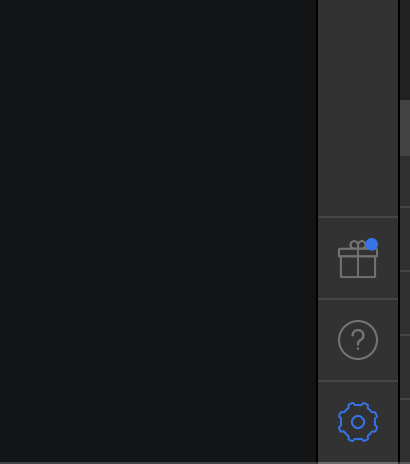Select the gift sidebar cell below the divider
The image size is (410, 464).
pos(358,258)
